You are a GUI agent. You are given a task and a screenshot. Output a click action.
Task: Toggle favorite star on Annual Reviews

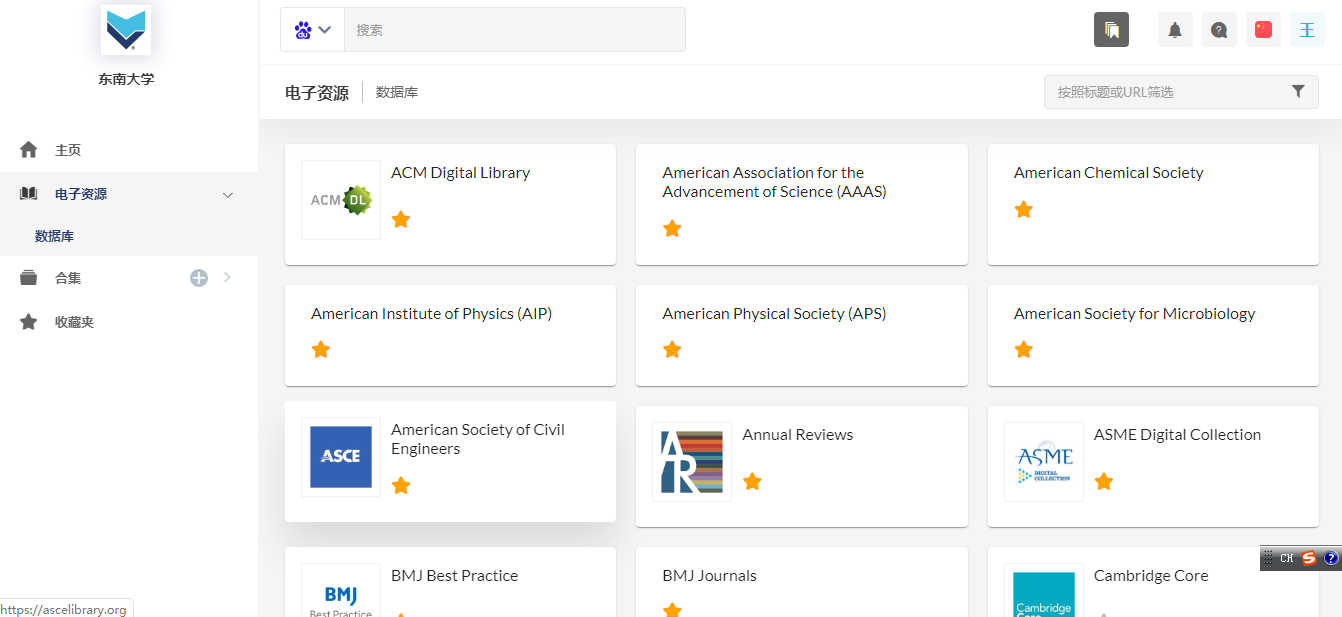(x=752, y=481)
